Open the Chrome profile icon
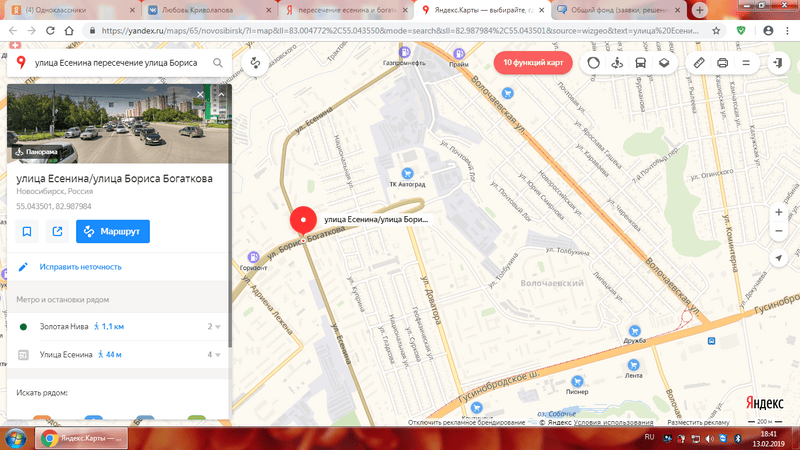Screen dimensions: 800x450 click(x=768, y=31)
